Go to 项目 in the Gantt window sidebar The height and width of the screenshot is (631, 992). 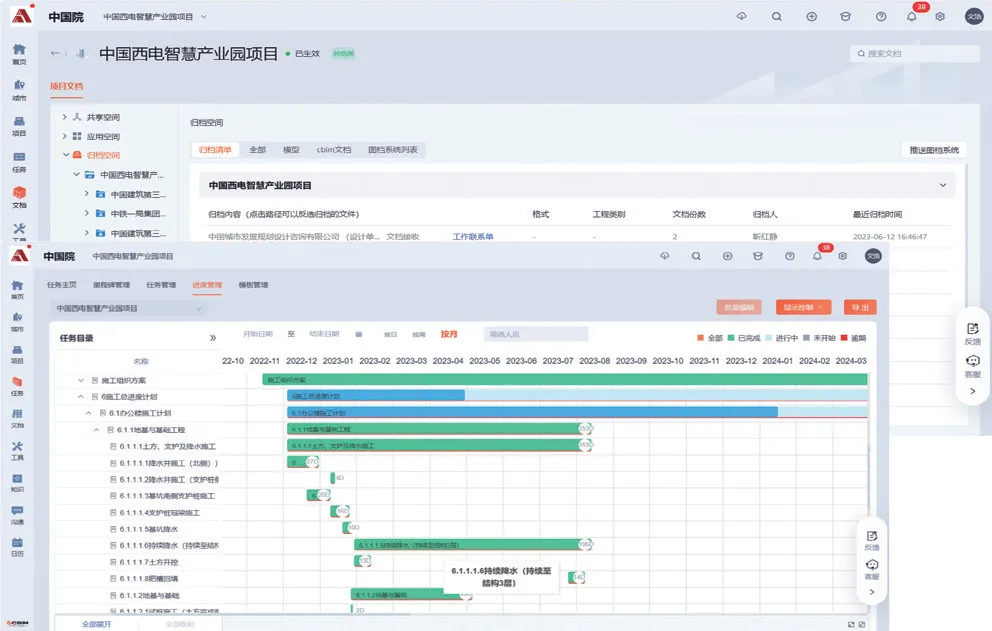(17, 354)
